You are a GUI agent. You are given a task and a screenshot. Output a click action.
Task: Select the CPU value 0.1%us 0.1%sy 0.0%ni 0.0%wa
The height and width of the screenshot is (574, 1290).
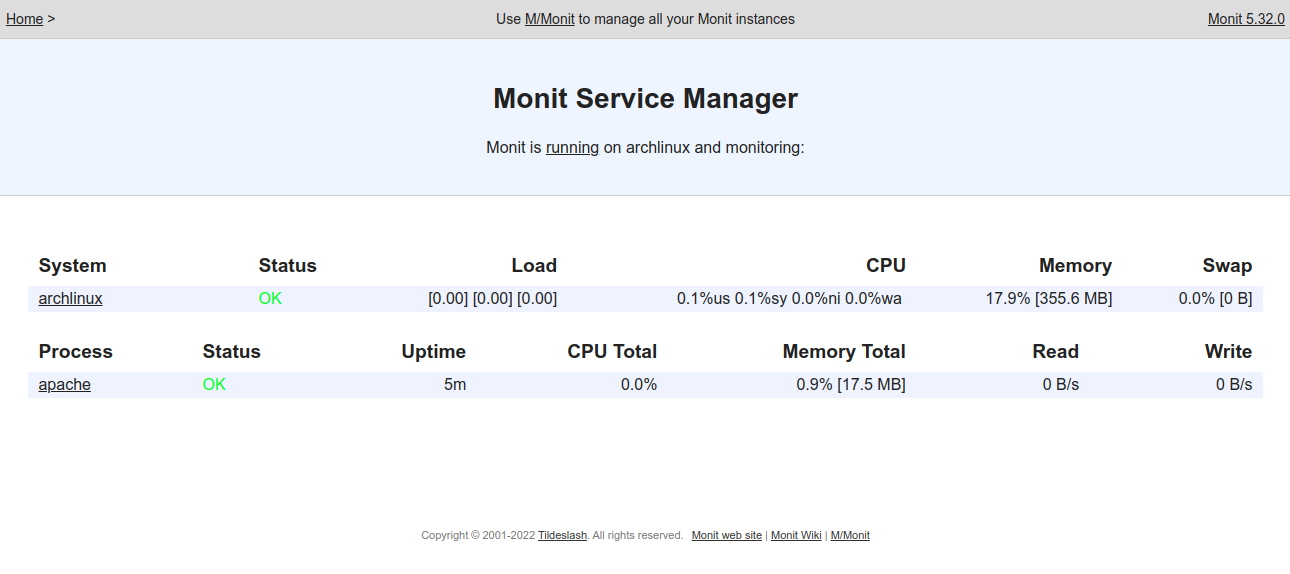click(789, 298)
